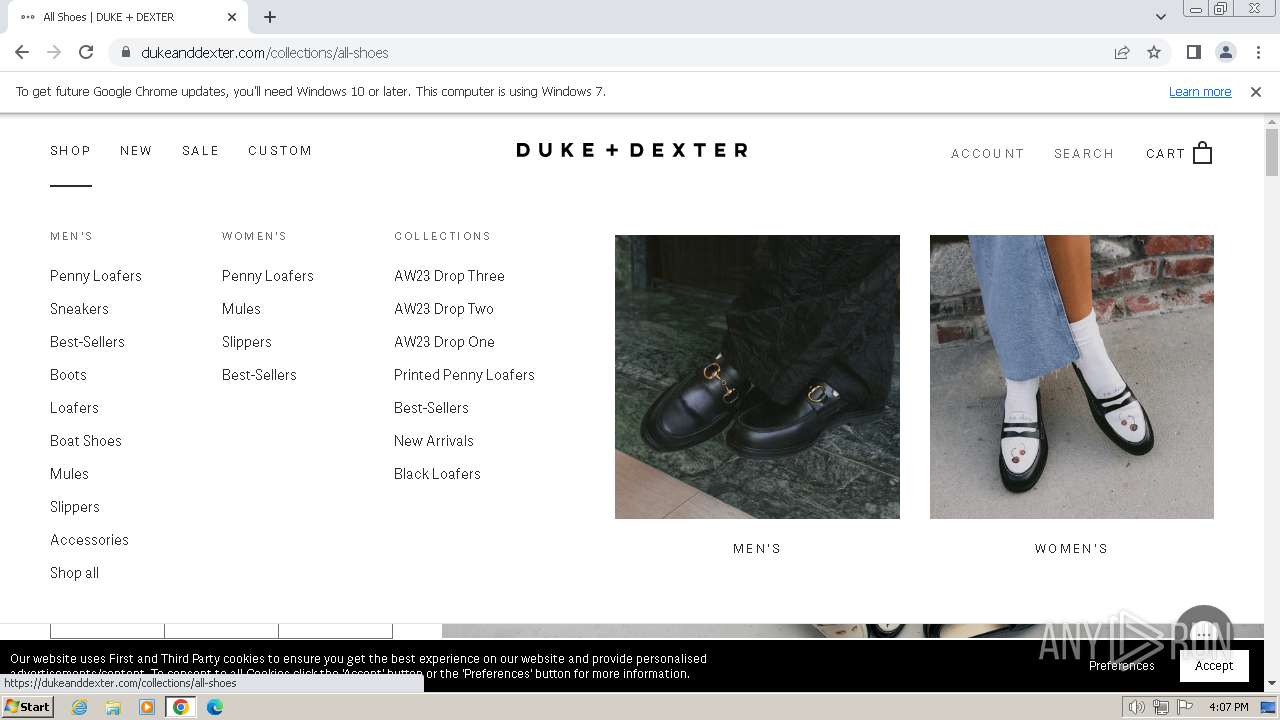Click the Women's shoes promo image
This screenshot has width=1280, height=720.
coord(1072,377)
